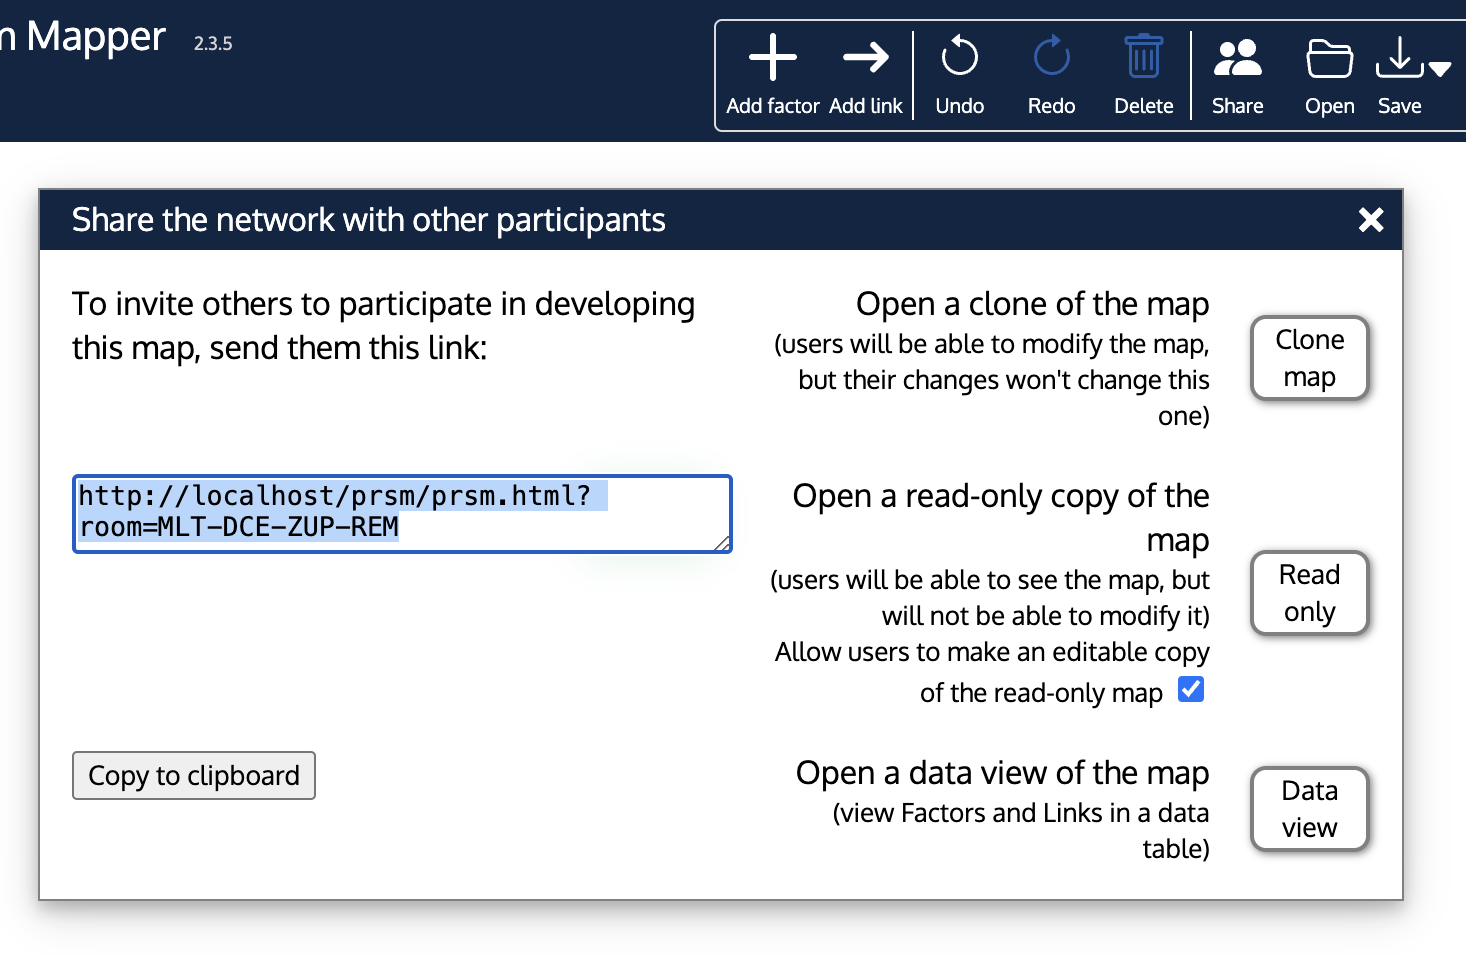Viewport: 1466px width, 956px height.
Task: Click the version number 2.3.5
Action: 213,44
